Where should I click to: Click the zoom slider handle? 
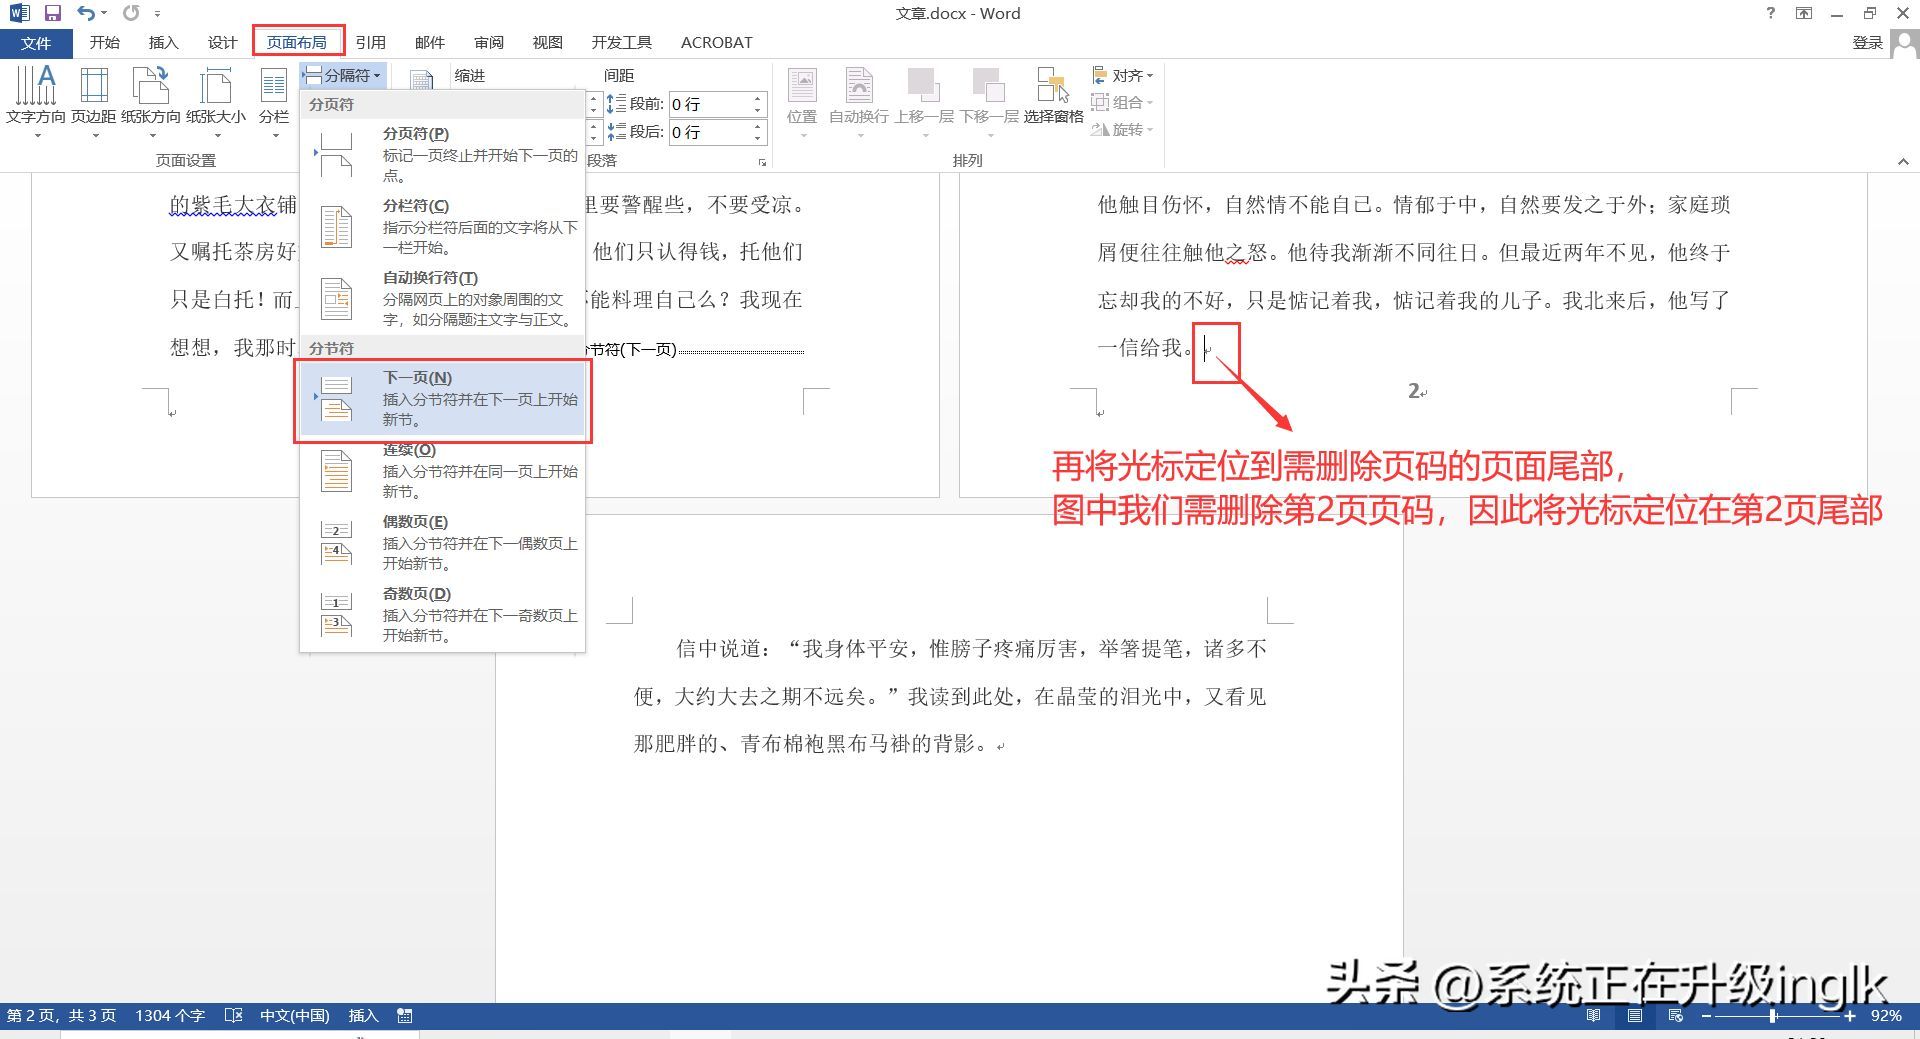point(1773,1015)
